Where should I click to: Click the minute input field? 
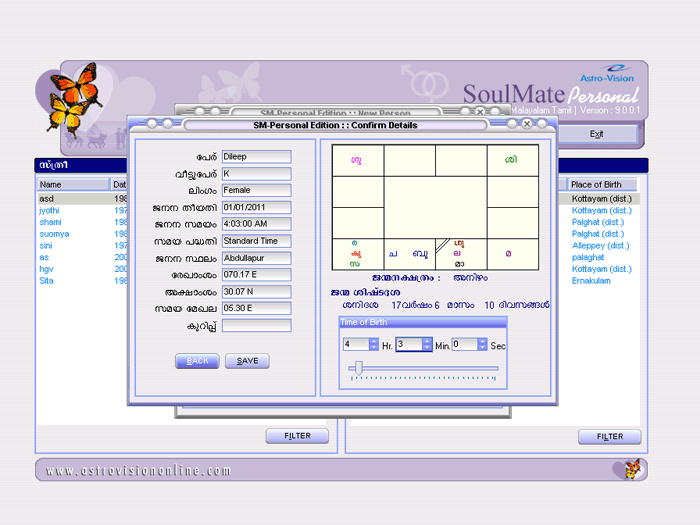pyautogui.click(x=409, y=344)
